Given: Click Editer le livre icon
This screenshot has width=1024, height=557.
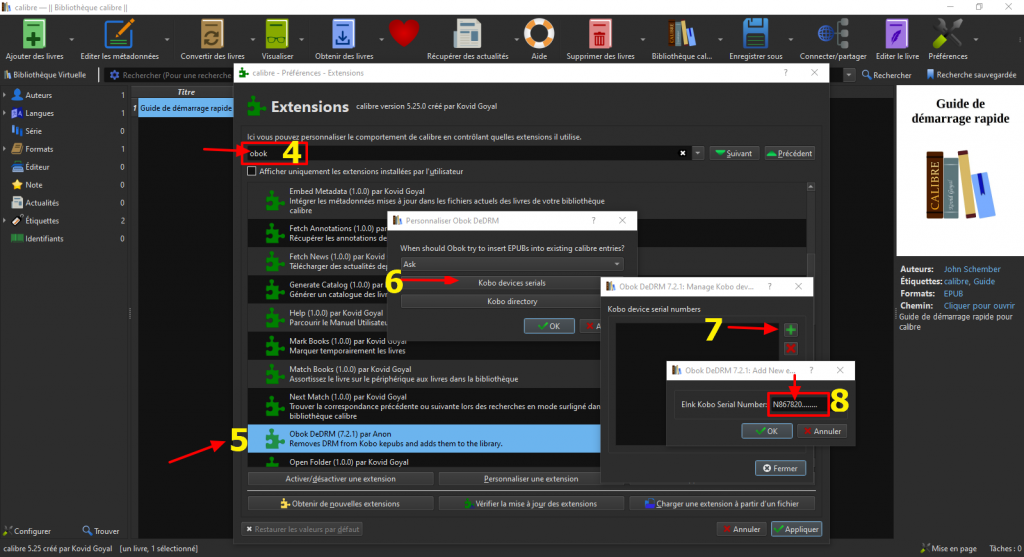Looking at the screenshot, I should coord(897,34).
